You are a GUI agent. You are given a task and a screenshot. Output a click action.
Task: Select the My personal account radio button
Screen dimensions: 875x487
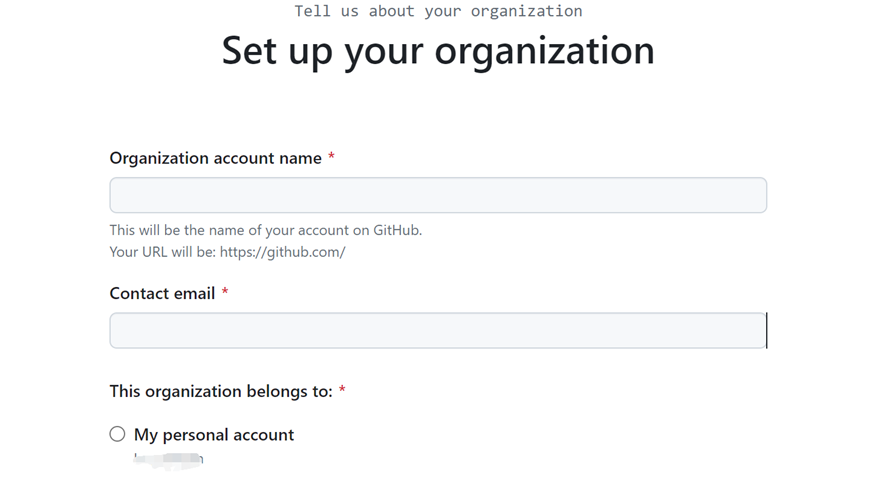(x=118, y=434)
